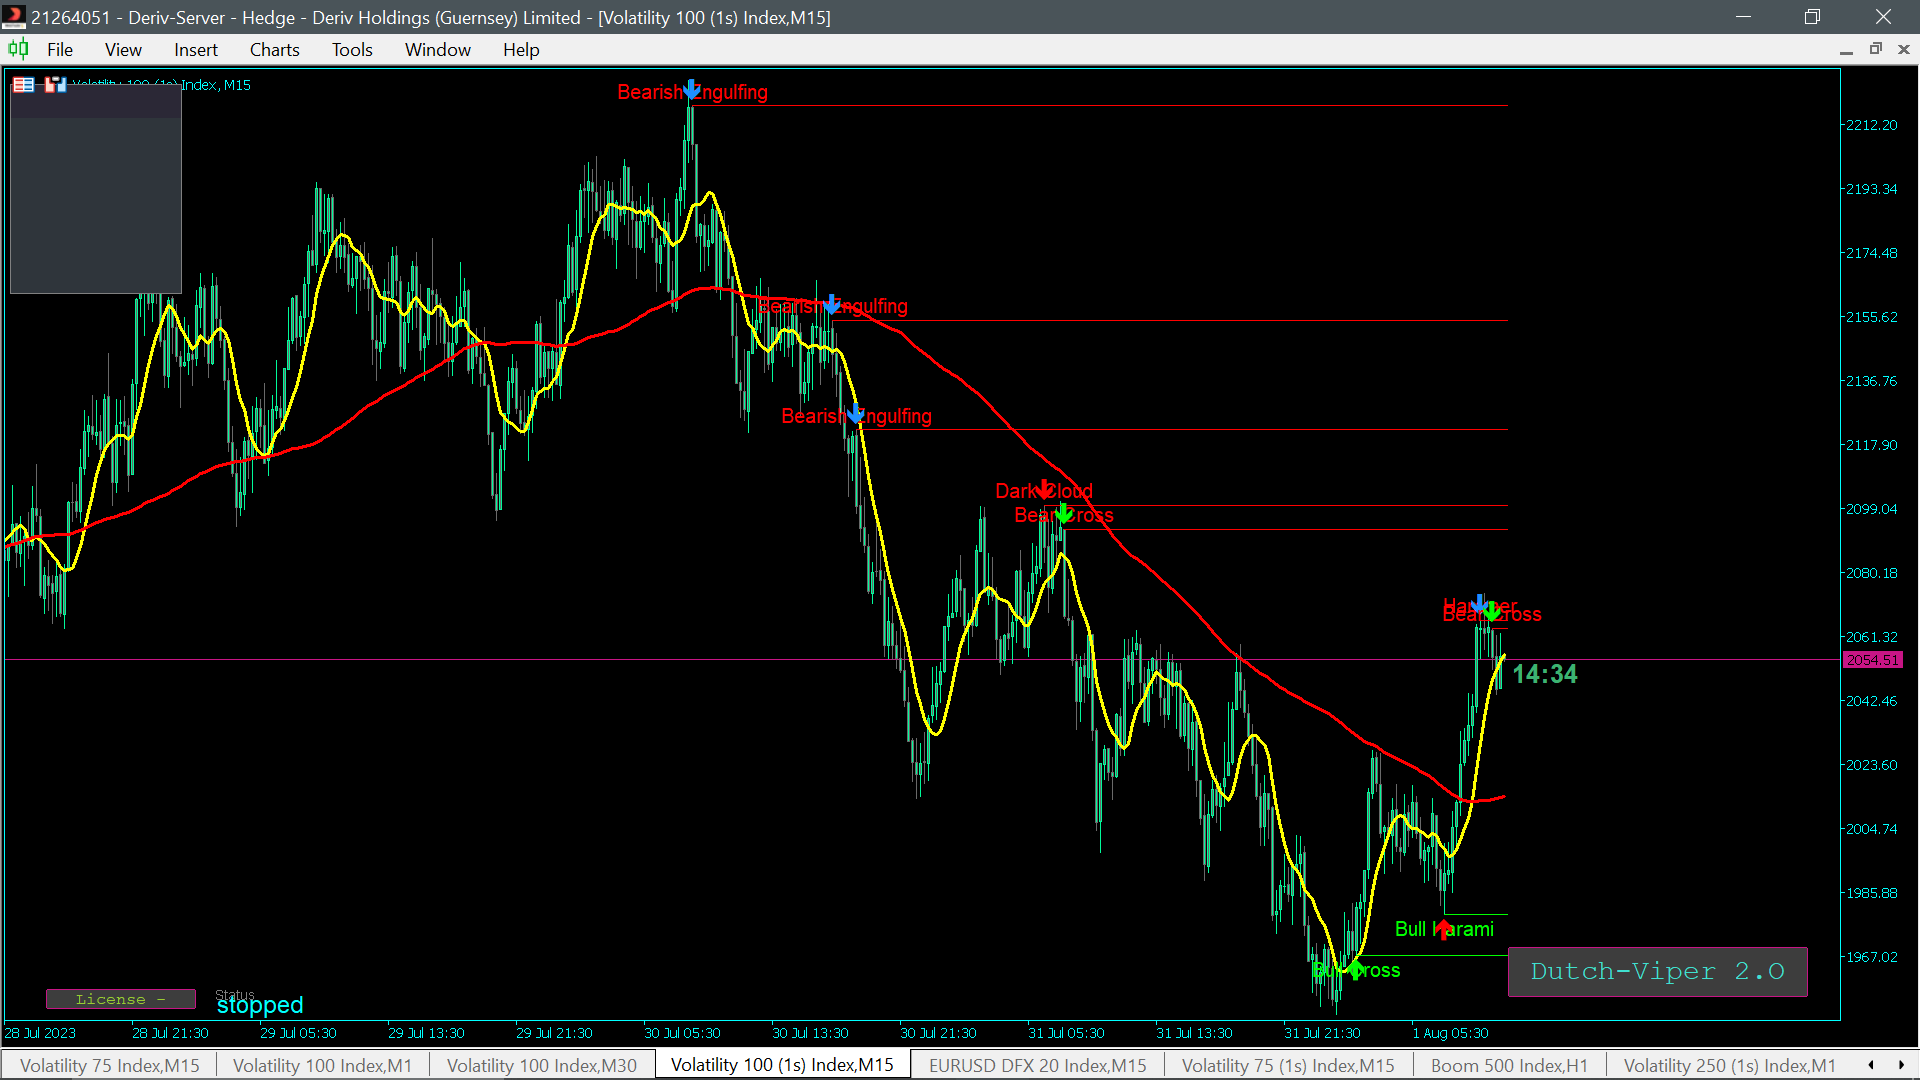This screenshot has width=1920, height=1080.
Task: Select blue arrow on Bearish Engulfing at red line
Action: click(x=832, y=304)
